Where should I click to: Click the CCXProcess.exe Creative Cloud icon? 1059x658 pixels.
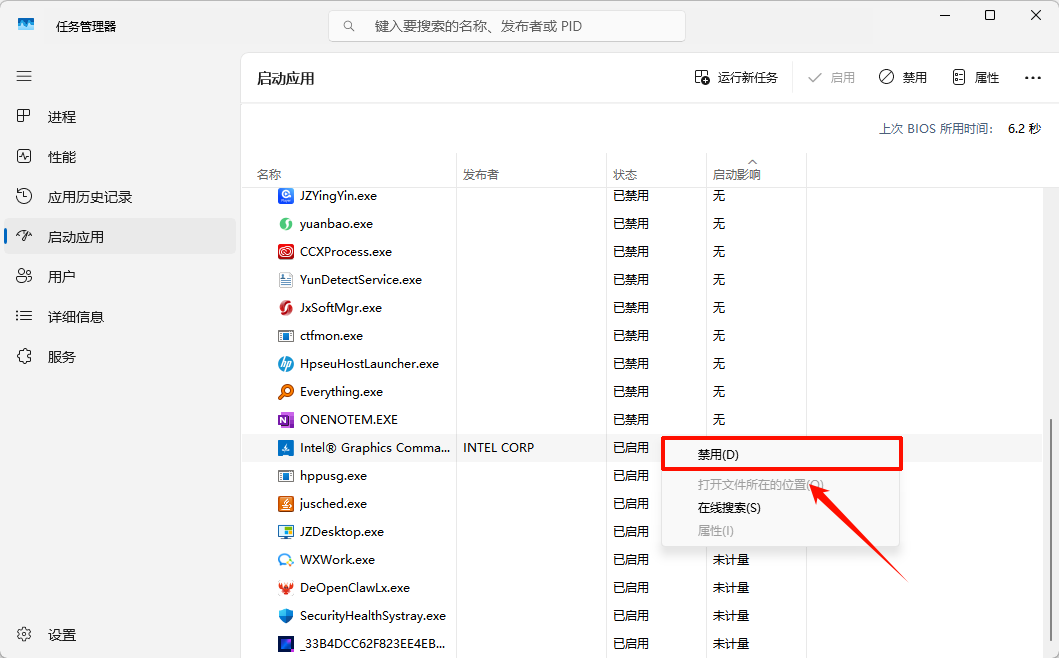[x=286, y=252]
